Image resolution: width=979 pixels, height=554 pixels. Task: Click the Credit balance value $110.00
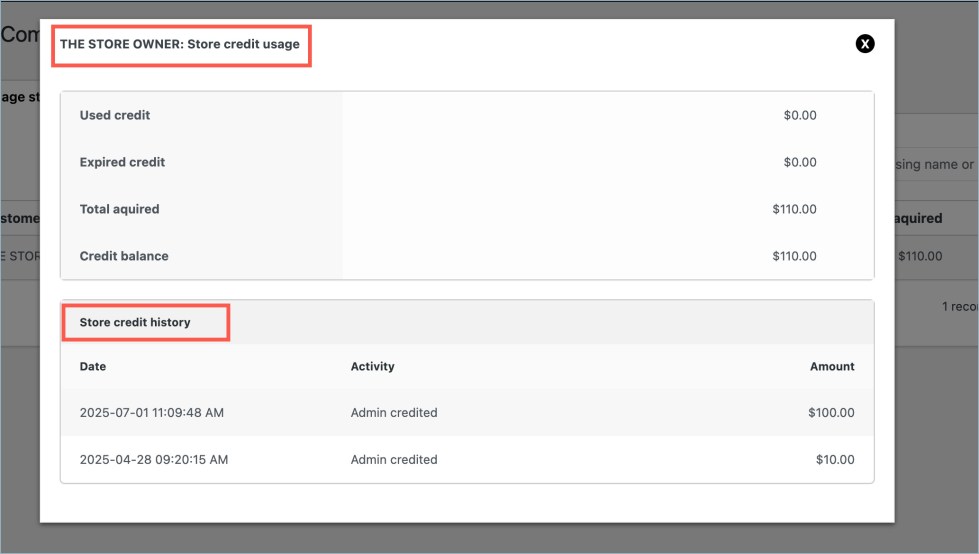click(x=794, y=255)
